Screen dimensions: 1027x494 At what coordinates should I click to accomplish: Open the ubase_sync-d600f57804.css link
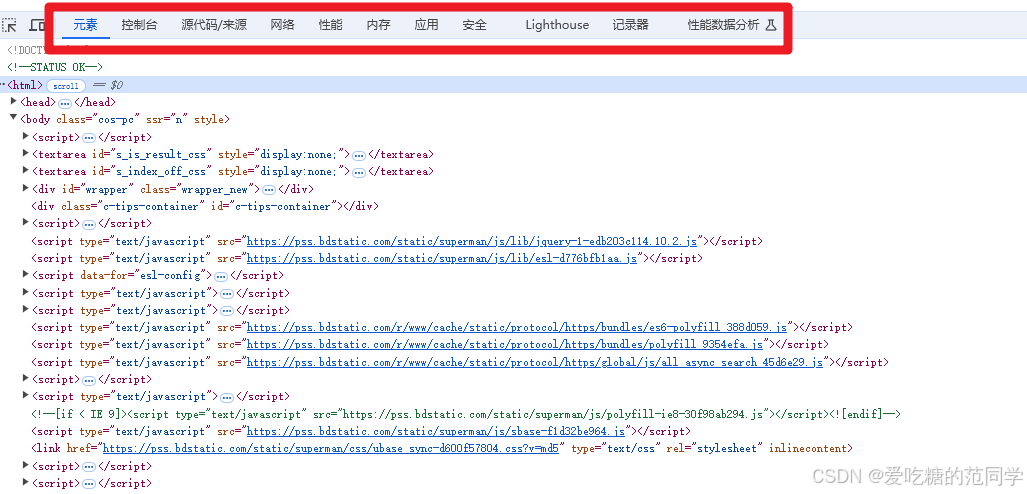click(331, 448)
